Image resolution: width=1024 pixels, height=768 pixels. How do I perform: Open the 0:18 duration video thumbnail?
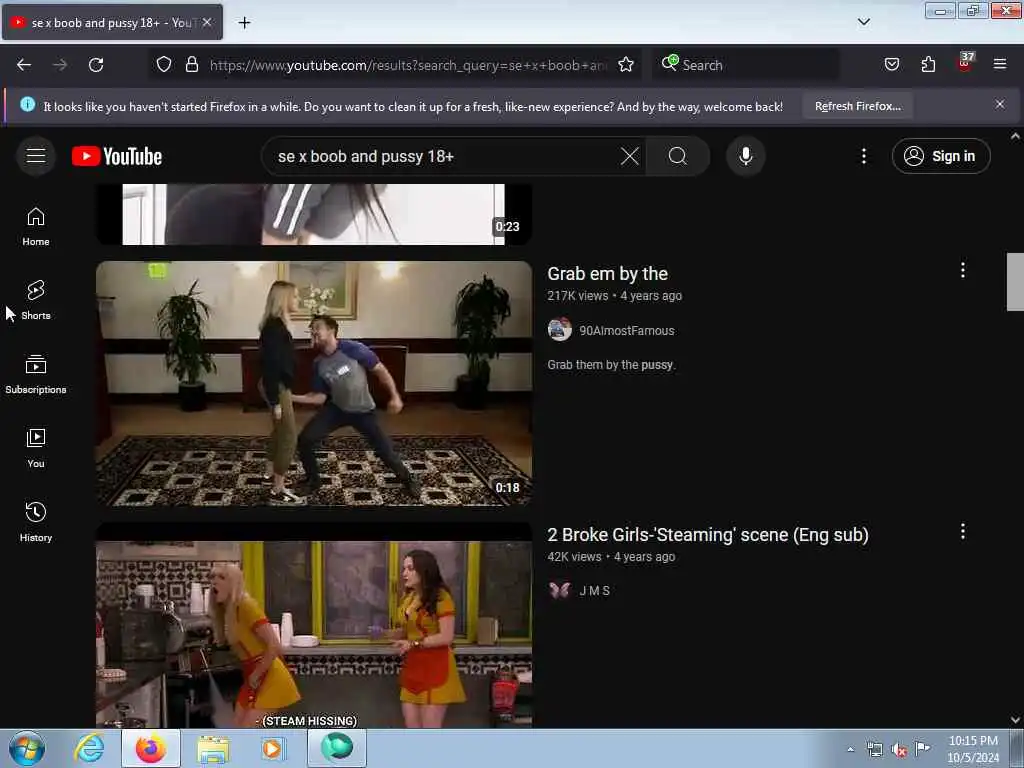coord(314,383)
